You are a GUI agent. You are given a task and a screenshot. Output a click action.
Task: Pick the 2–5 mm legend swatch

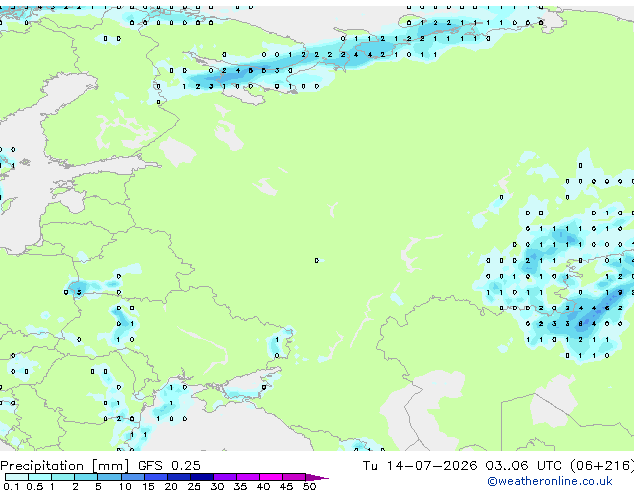coord(86,477)
